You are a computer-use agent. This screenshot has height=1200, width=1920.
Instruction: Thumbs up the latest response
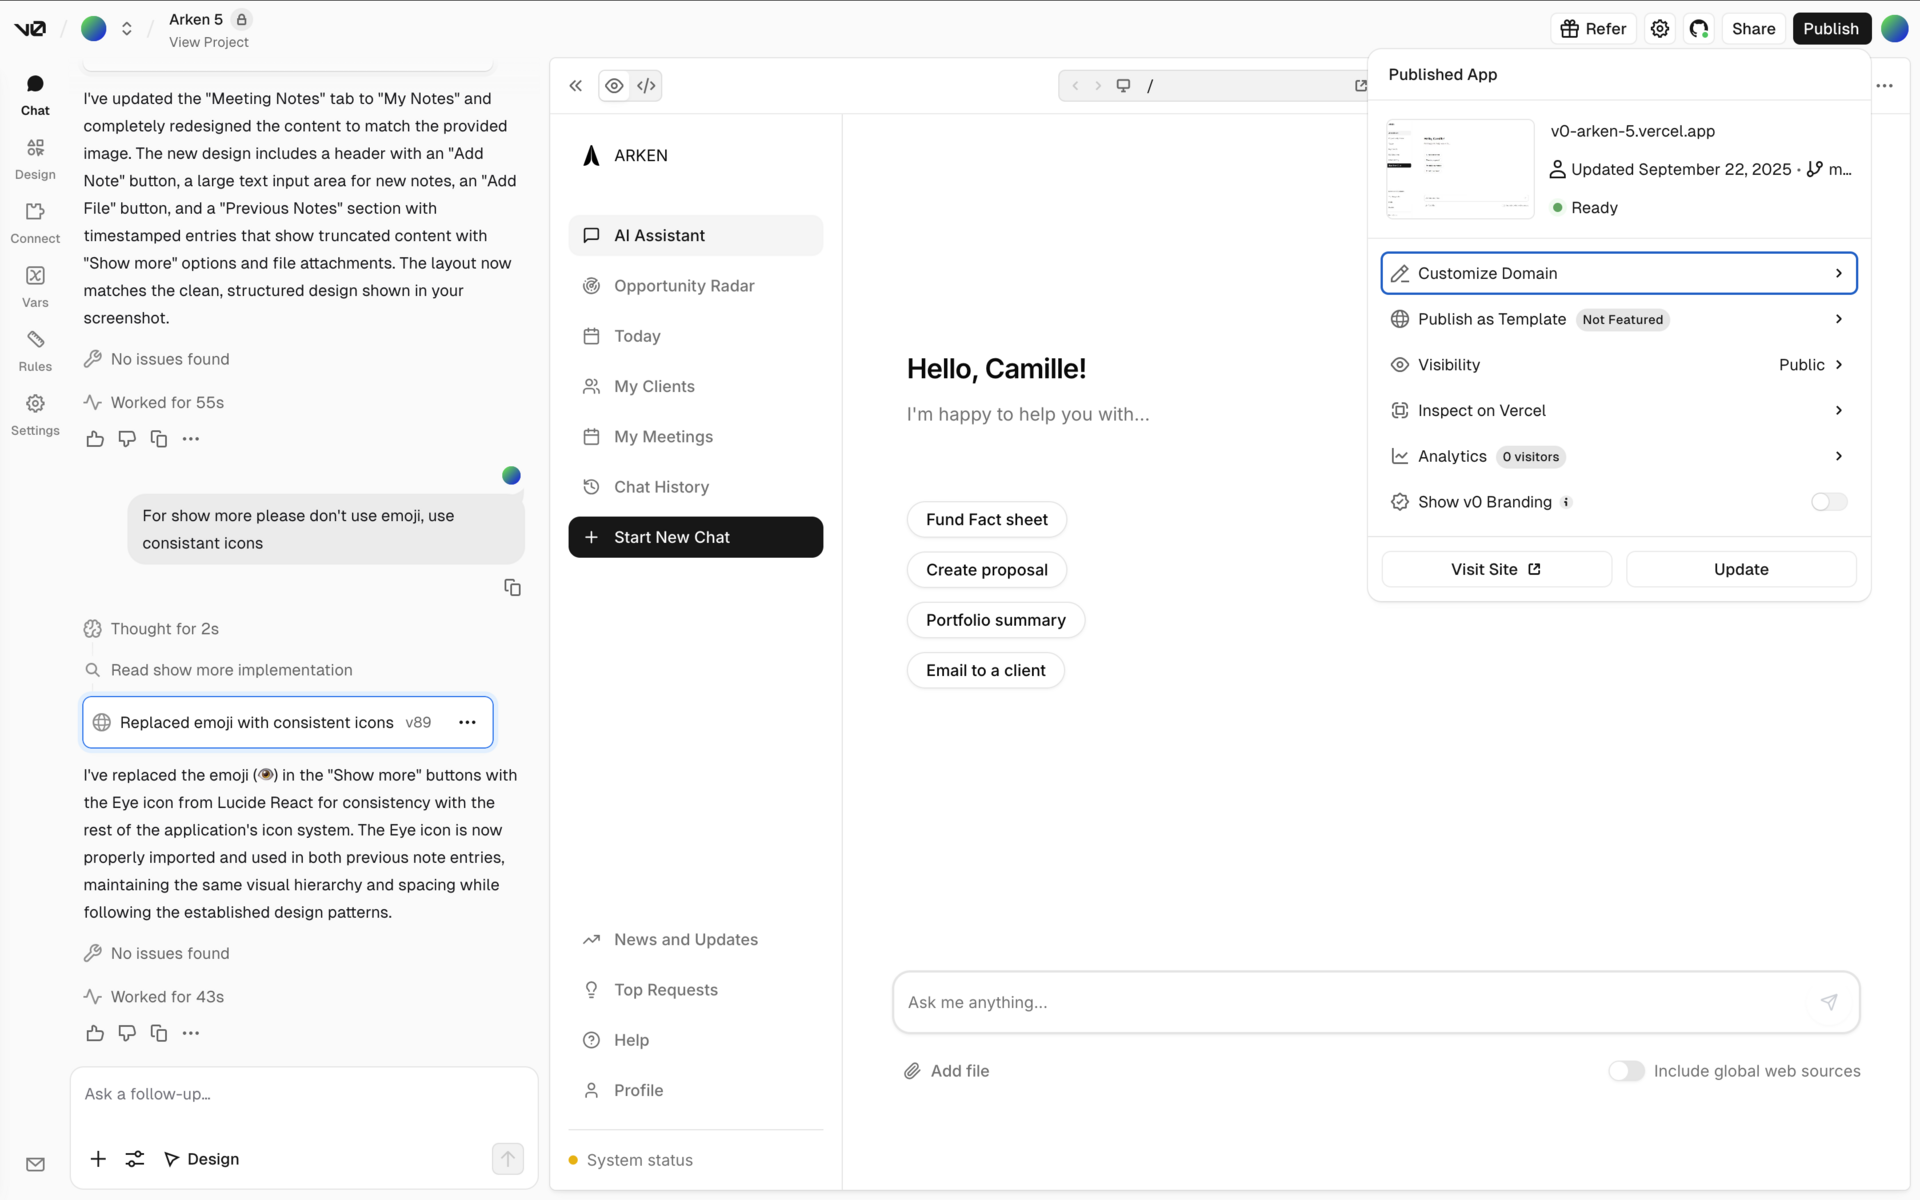click(95, 1033)
